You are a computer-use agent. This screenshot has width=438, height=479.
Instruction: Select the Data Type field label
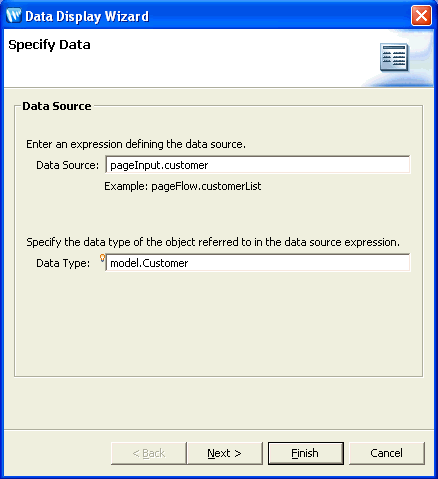coord(63,263)
